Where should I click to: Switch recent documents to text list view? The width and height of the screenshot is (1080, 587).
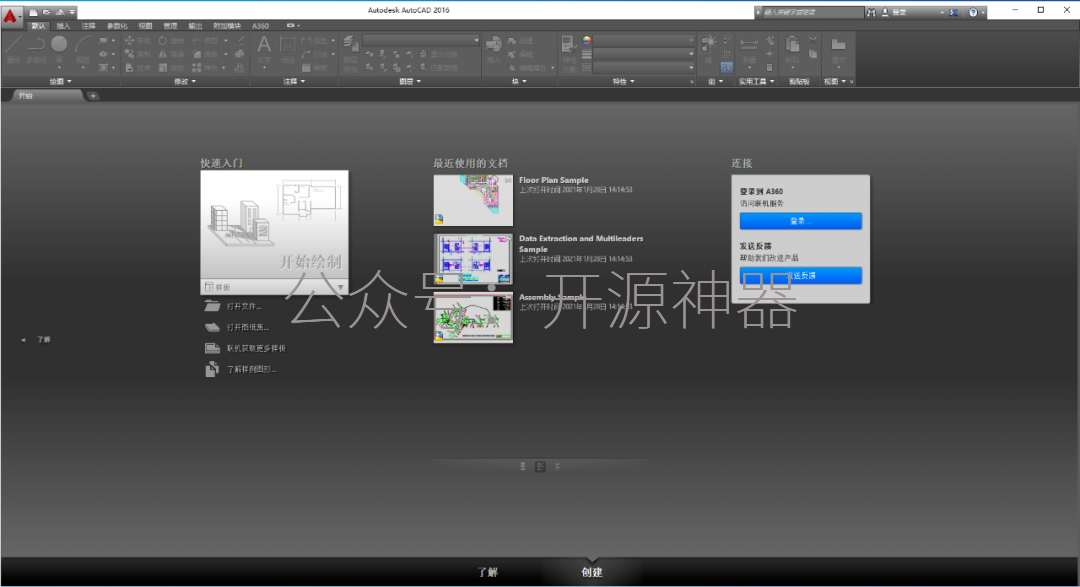(x=557, y=466)
